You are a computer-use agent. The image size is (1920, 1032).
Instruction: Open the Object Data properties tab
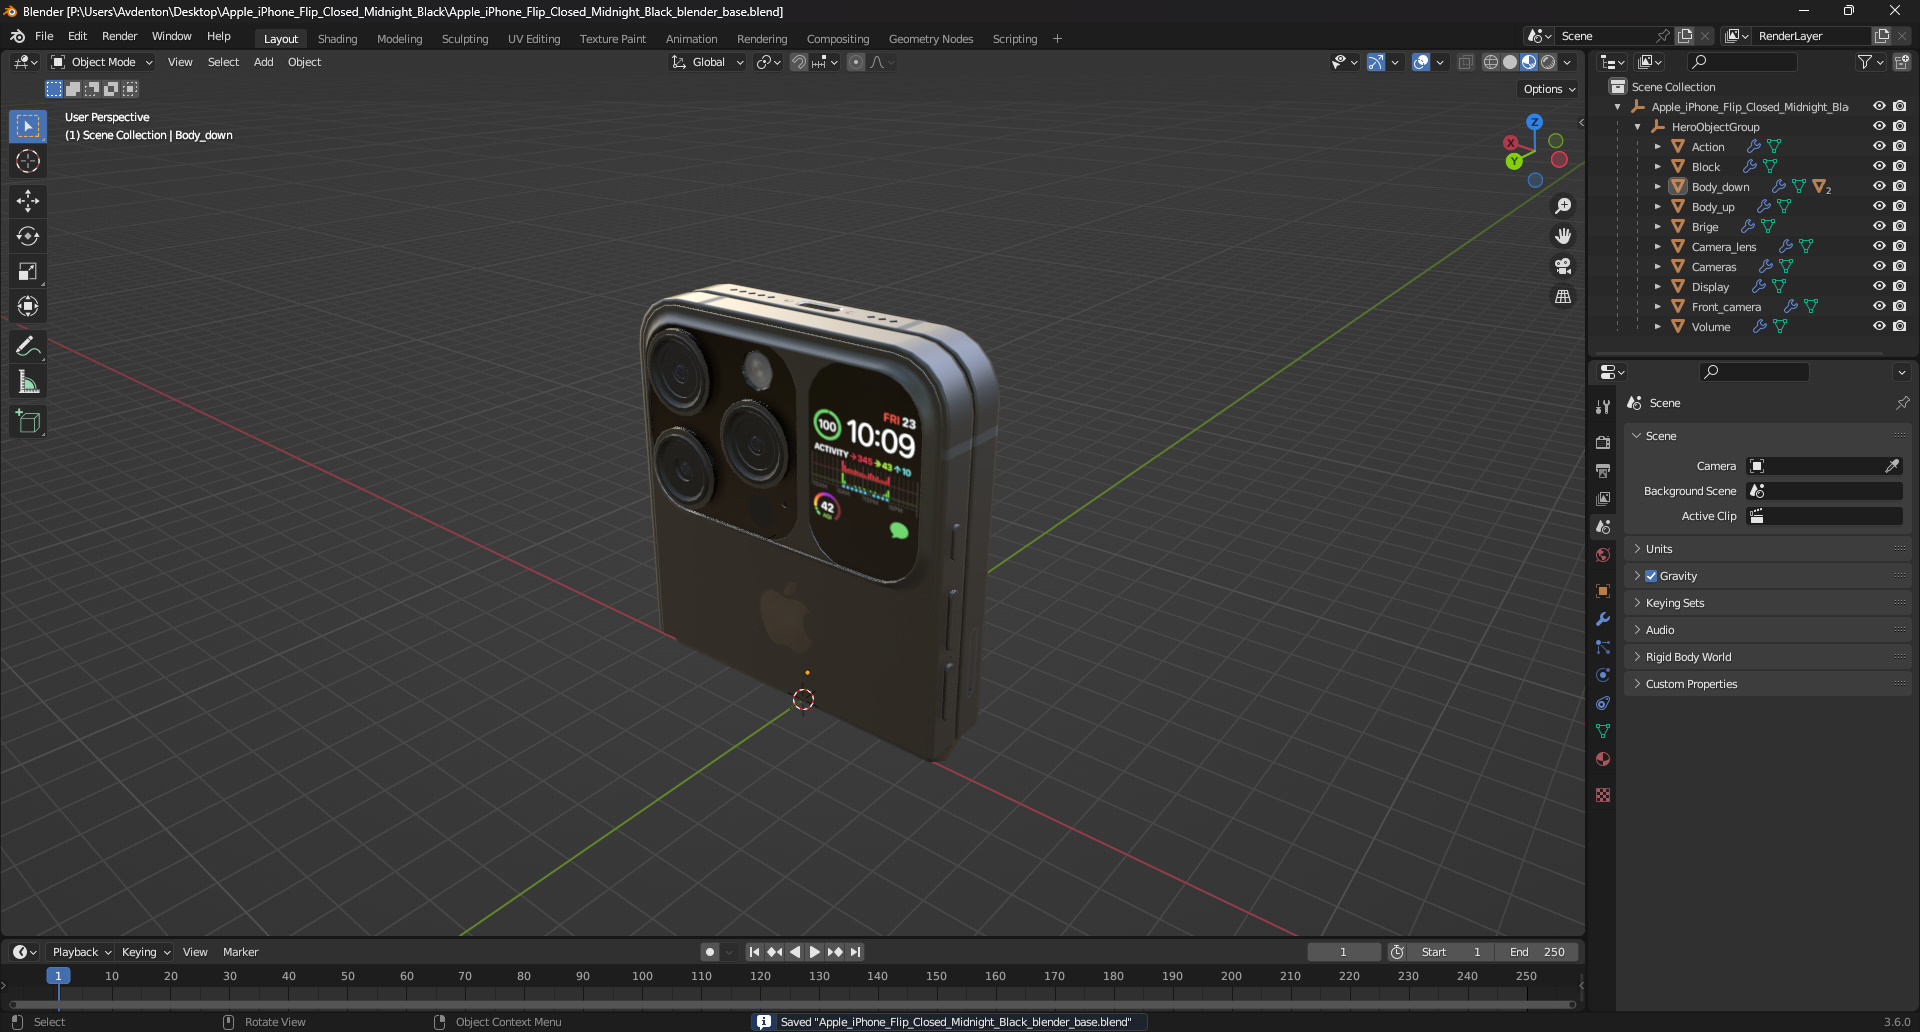(x=1603, y=731)
